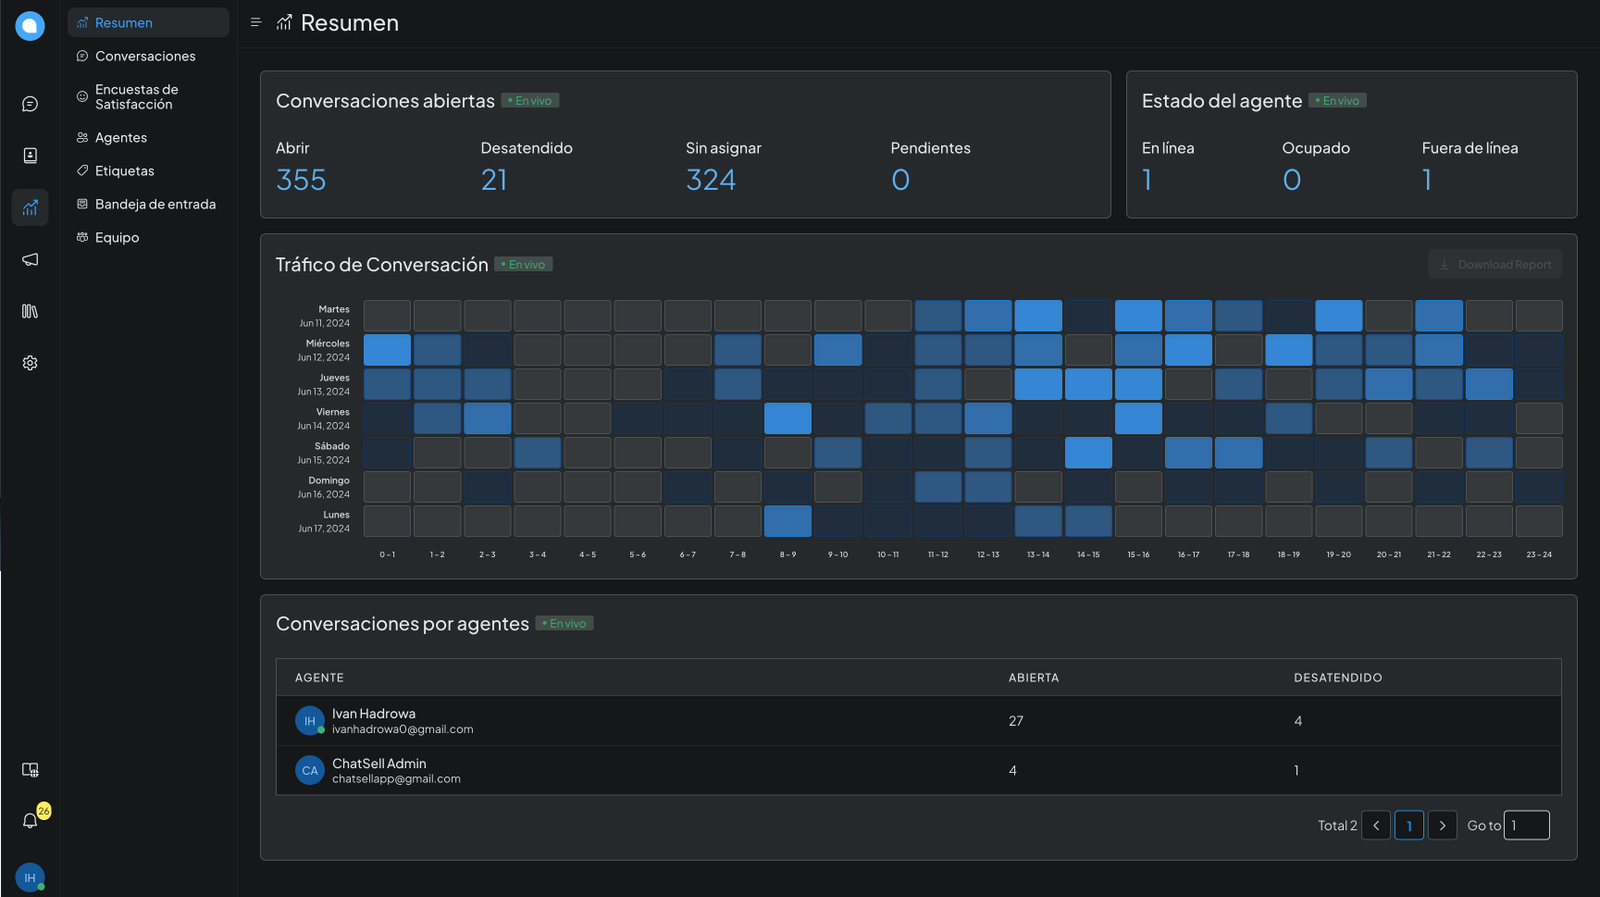1600x897 pixels.
Task: Click the ChatSell Admin agent name
Action: pyautogui.click(x=379, y=763)
